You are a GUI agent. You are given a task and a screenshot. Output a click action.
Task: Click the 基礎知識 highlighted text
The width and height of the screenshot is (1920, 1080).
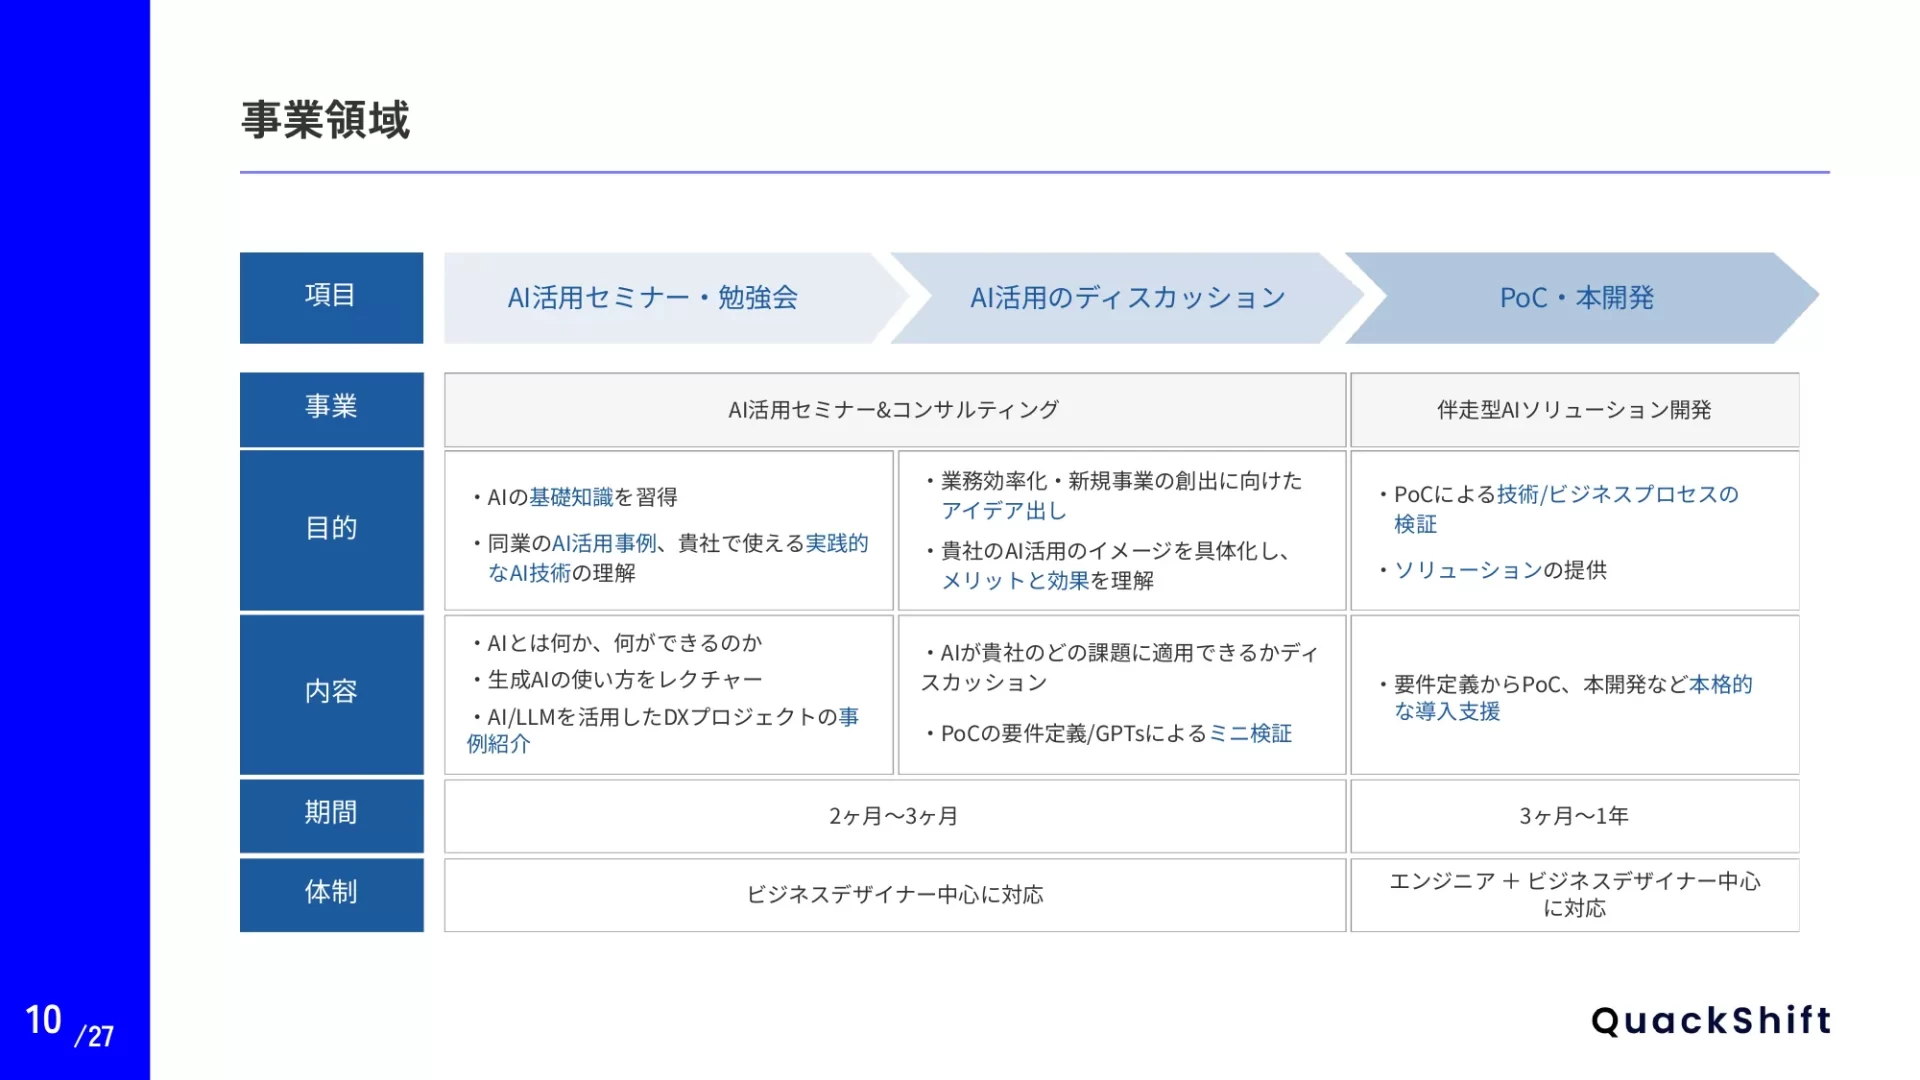571,498
